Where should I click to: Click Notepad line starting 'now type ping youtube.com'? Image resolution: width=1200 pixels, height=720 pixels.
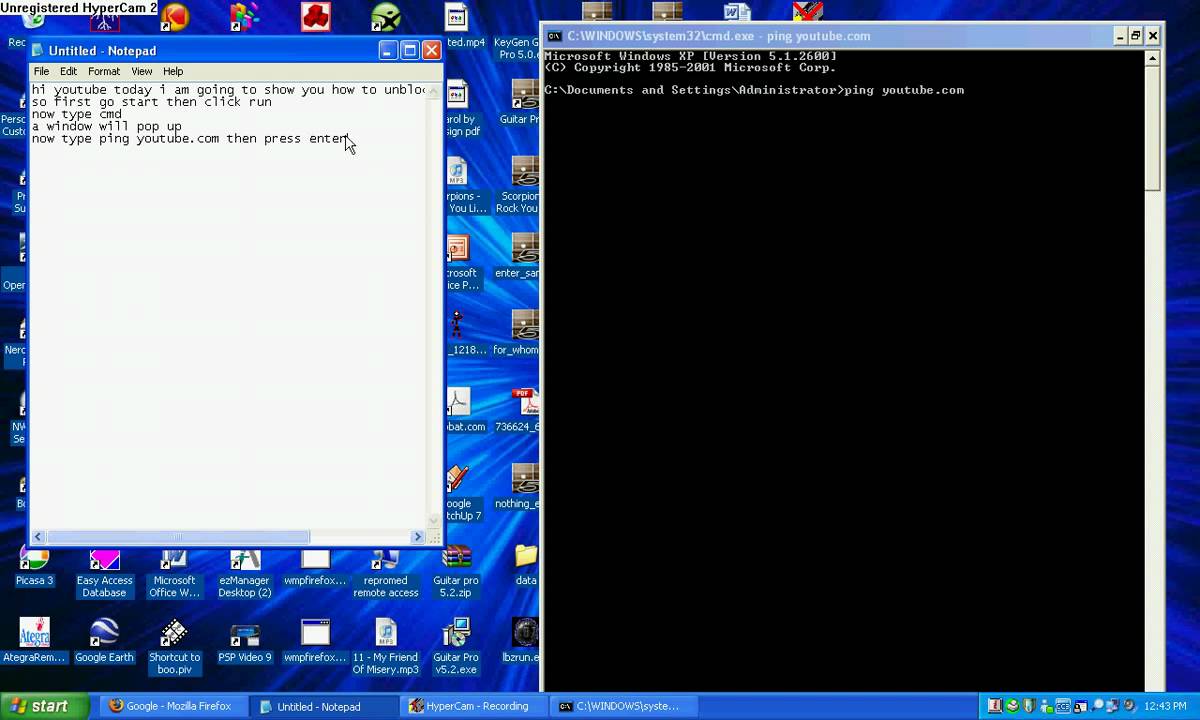click(189, 138)
